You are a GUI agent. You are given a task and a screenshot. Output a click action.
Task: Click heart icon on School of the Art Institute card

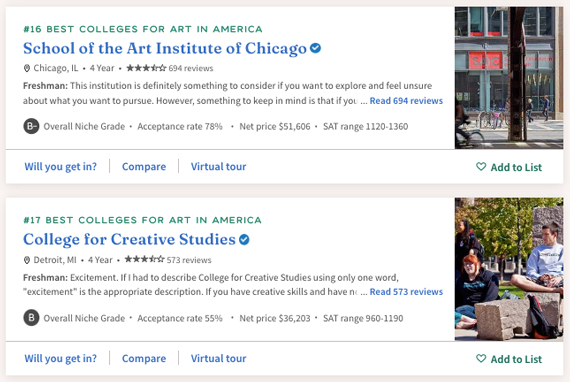[x=481, y=166]
